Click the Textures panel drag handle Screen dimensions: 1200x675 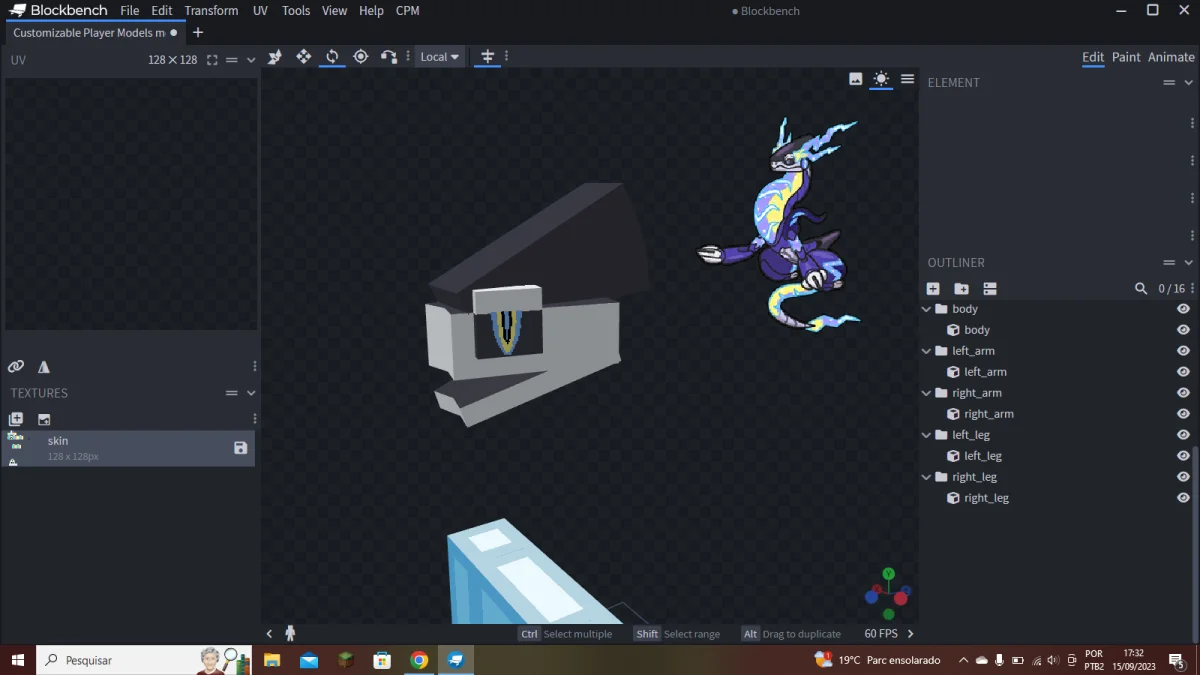pos(232,393)
